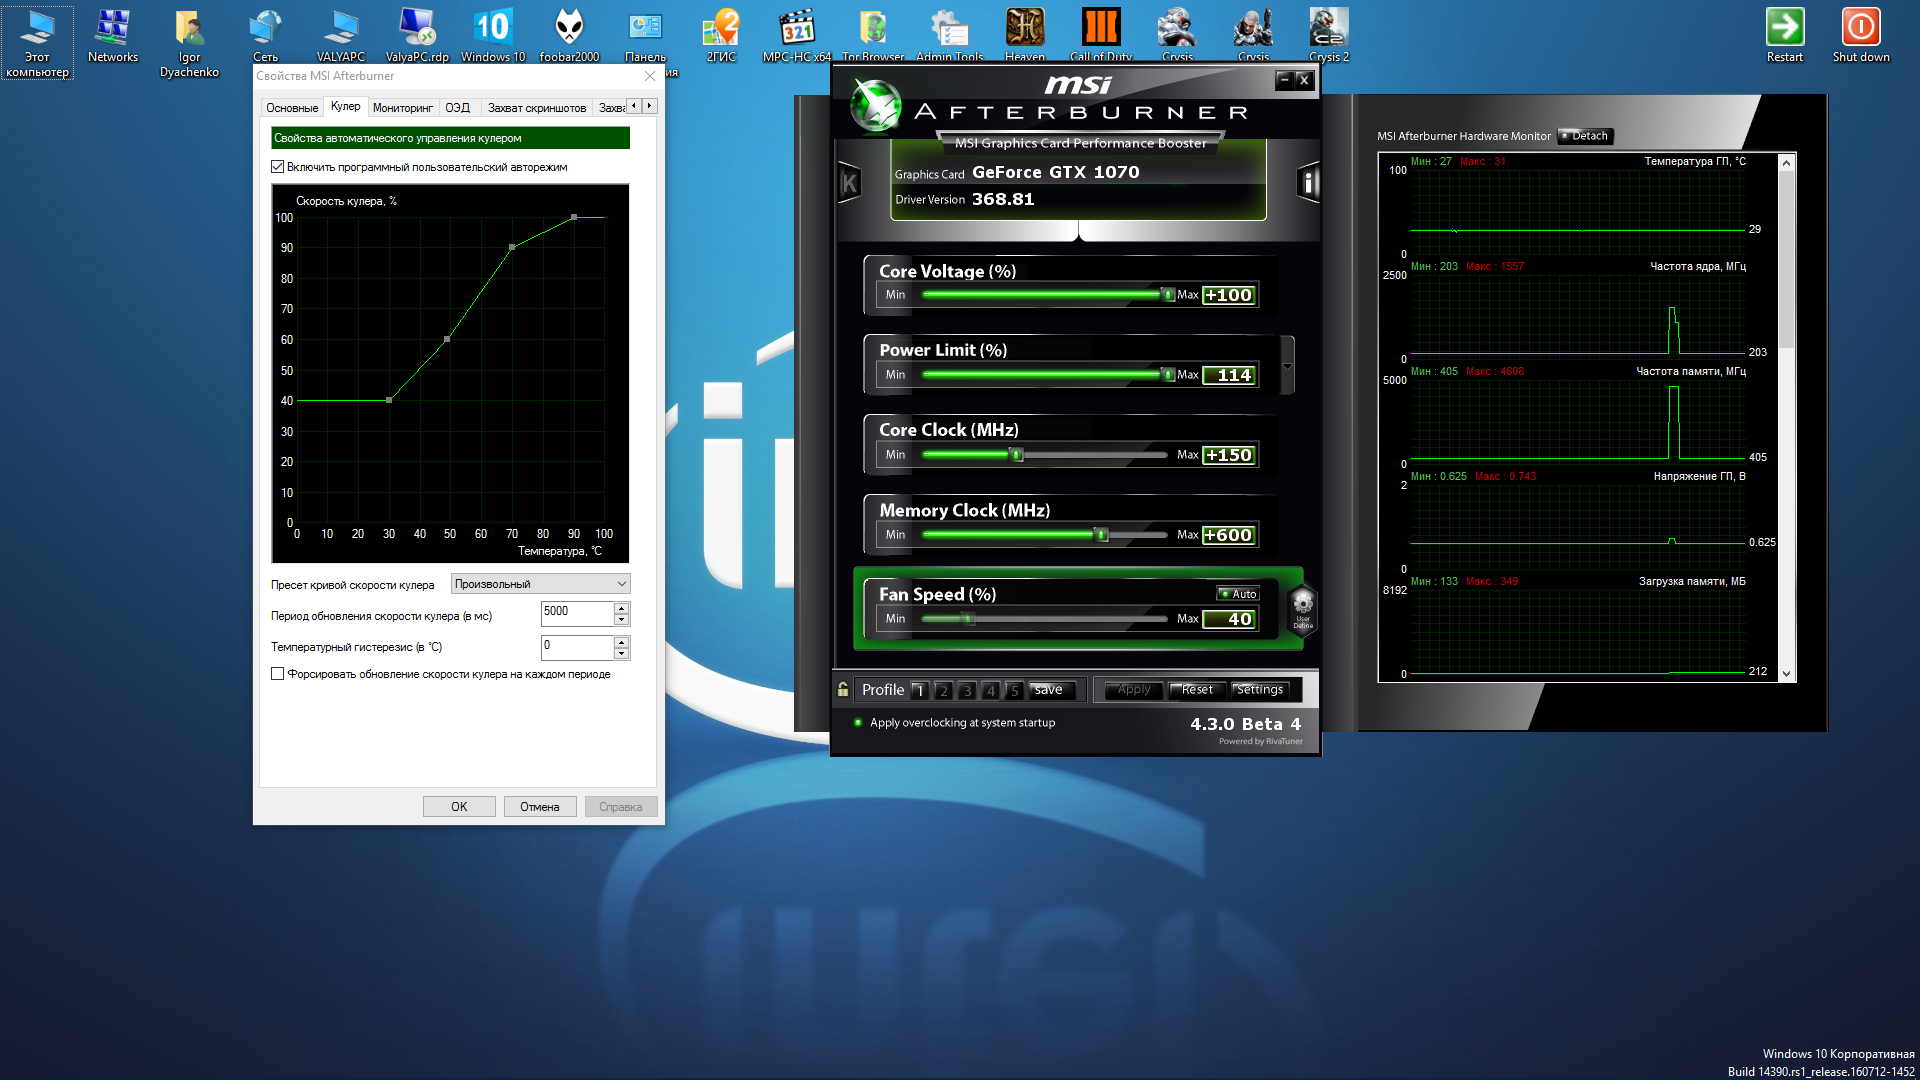Toggle the fan speed Auto button
The width and height of the screenshot is (1920, 1080).
click(1238, 594)
